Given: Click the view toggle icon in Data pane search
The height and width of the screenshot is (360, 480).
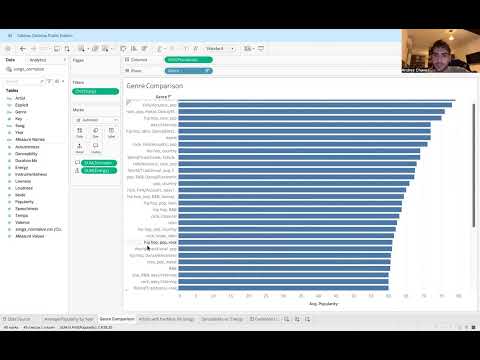Looking at the screenshot, I should (x=57, y=81).
